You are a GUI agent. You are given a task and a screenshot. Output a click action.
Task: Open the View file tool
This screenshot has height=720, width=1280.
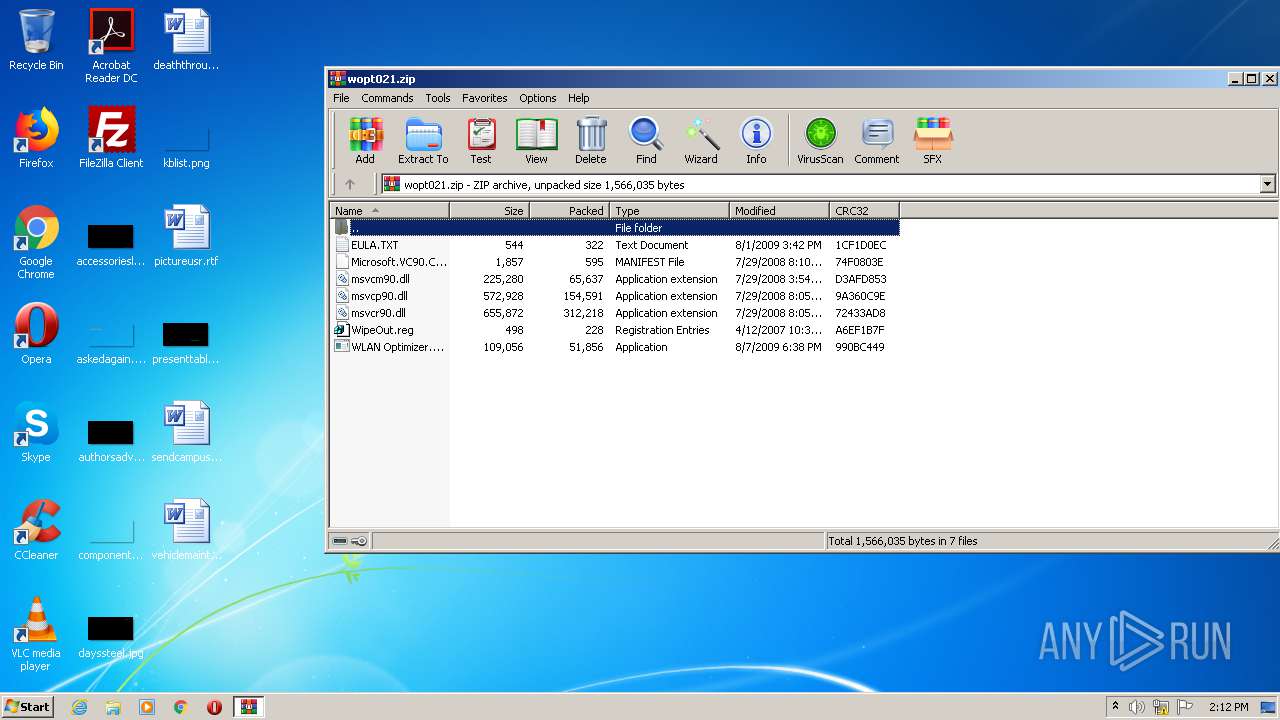tap(536, 140)
